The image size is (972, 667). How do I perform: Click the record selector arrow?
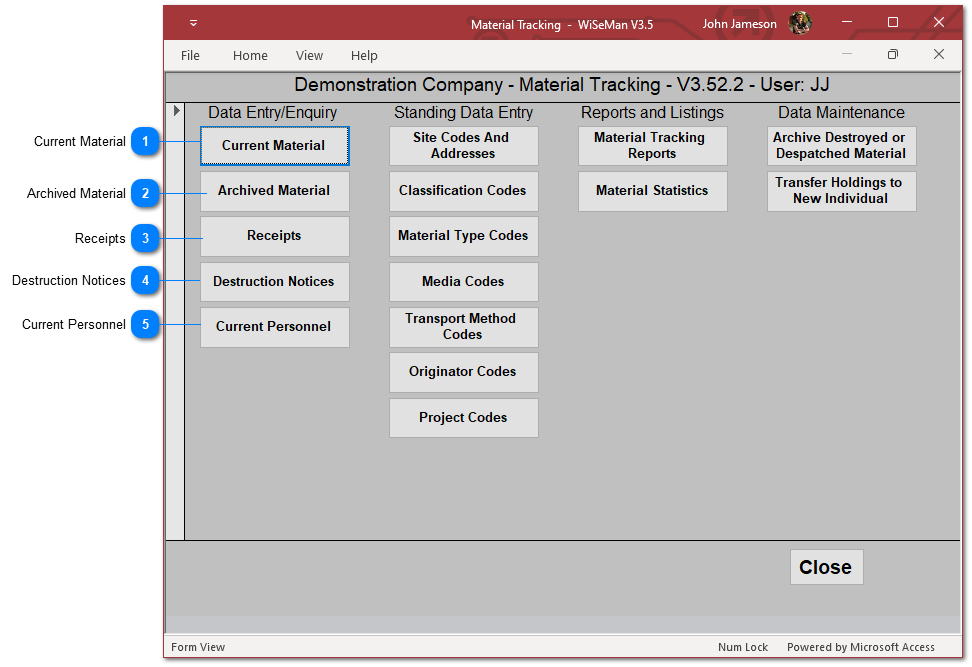tap(176, 110)
